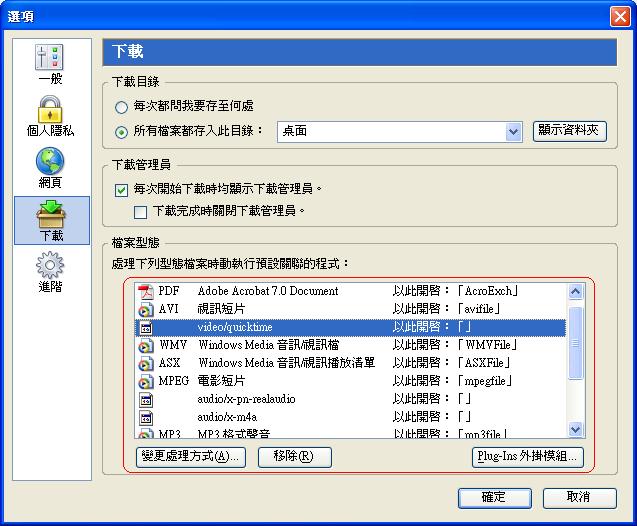The height and width of the screenshot is (526, 637).
Task: Click the 顯示資料夾 button
Action: 569,131
